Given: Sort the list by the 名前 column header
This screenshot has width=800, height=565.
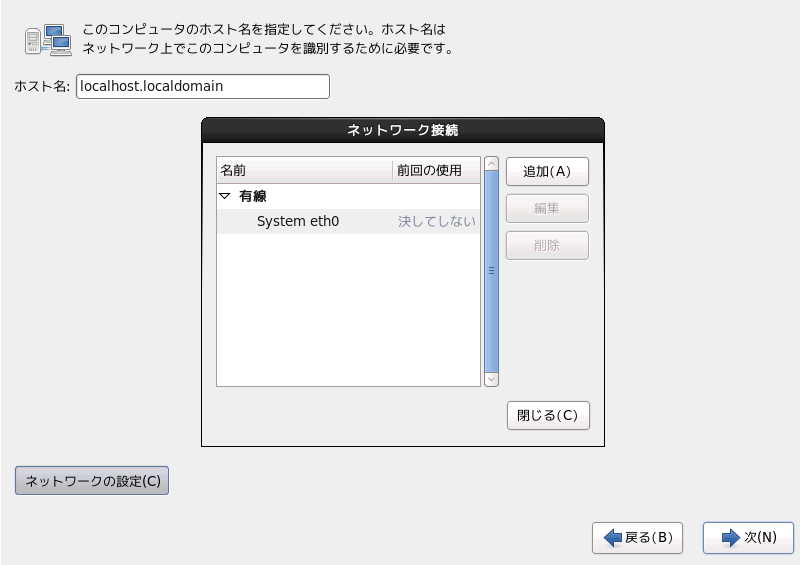Looking at the screenshot, I should pyautogui.click(x=304, y=171).
